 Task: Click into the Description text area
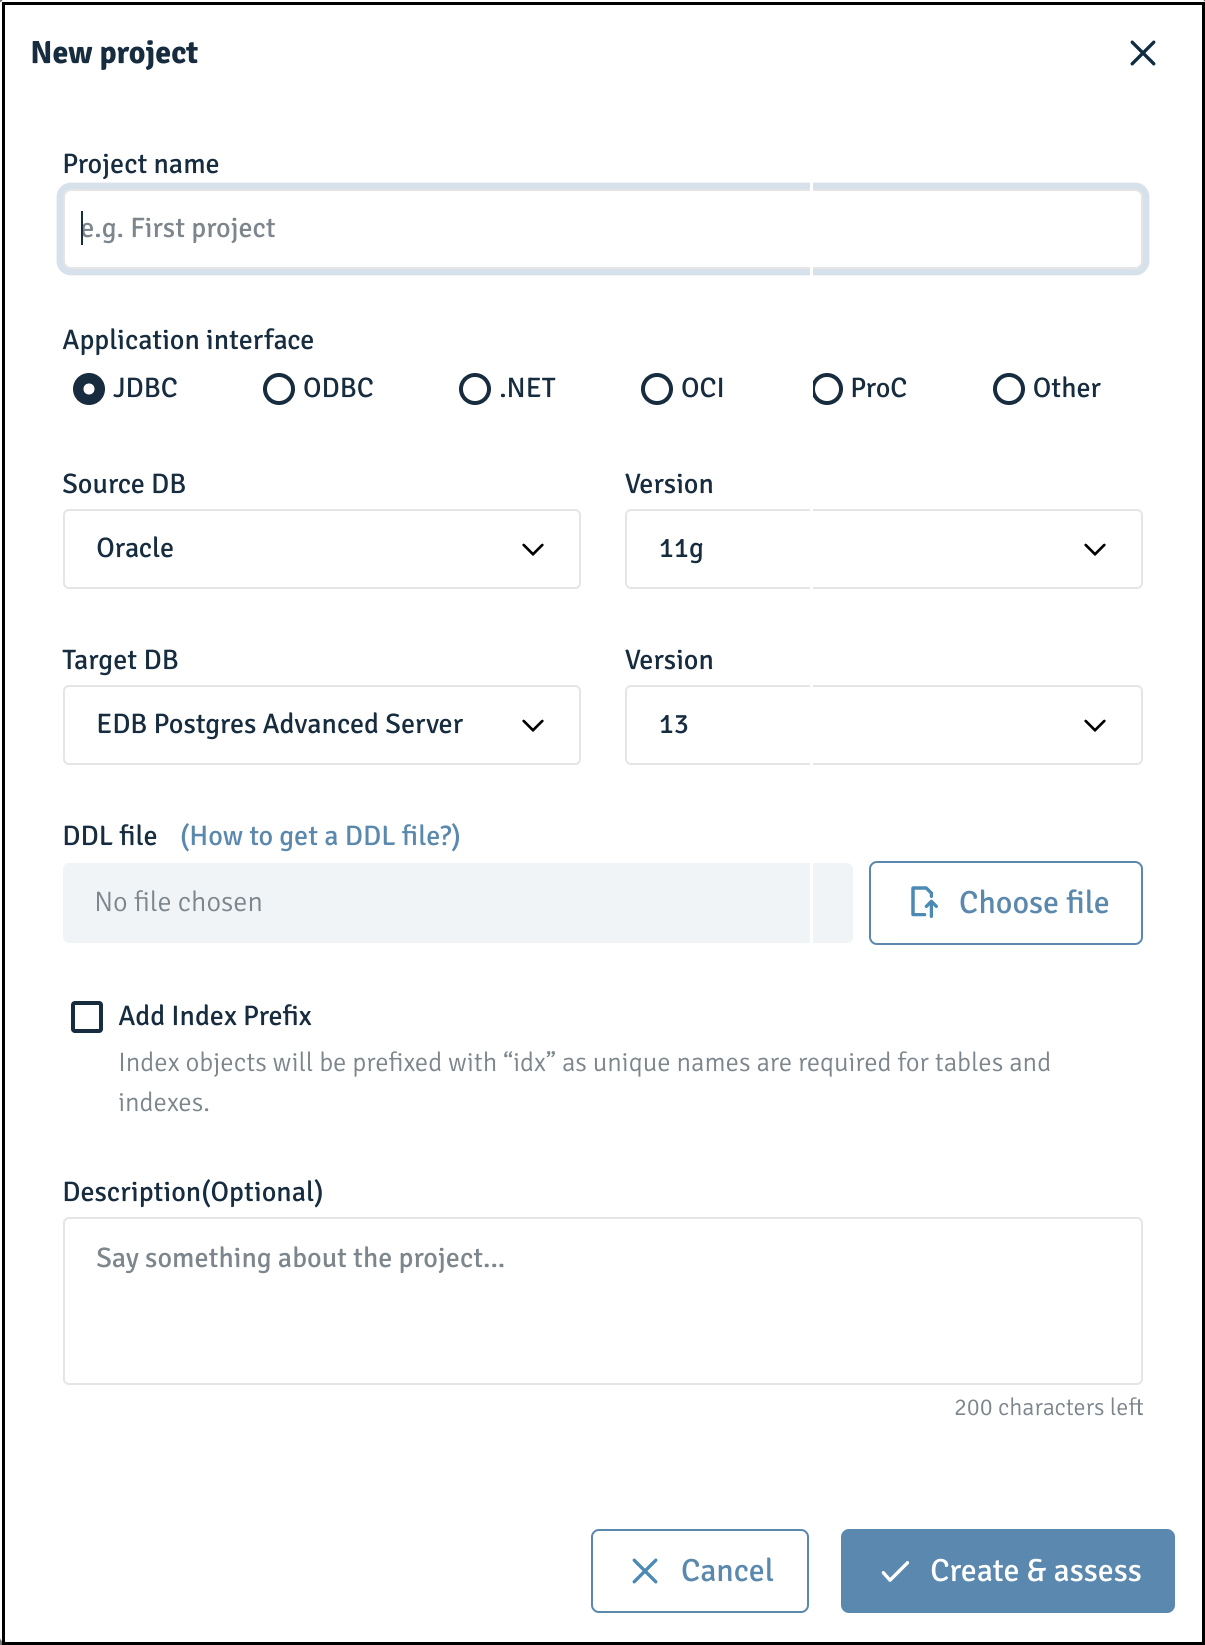[603, 1301]
